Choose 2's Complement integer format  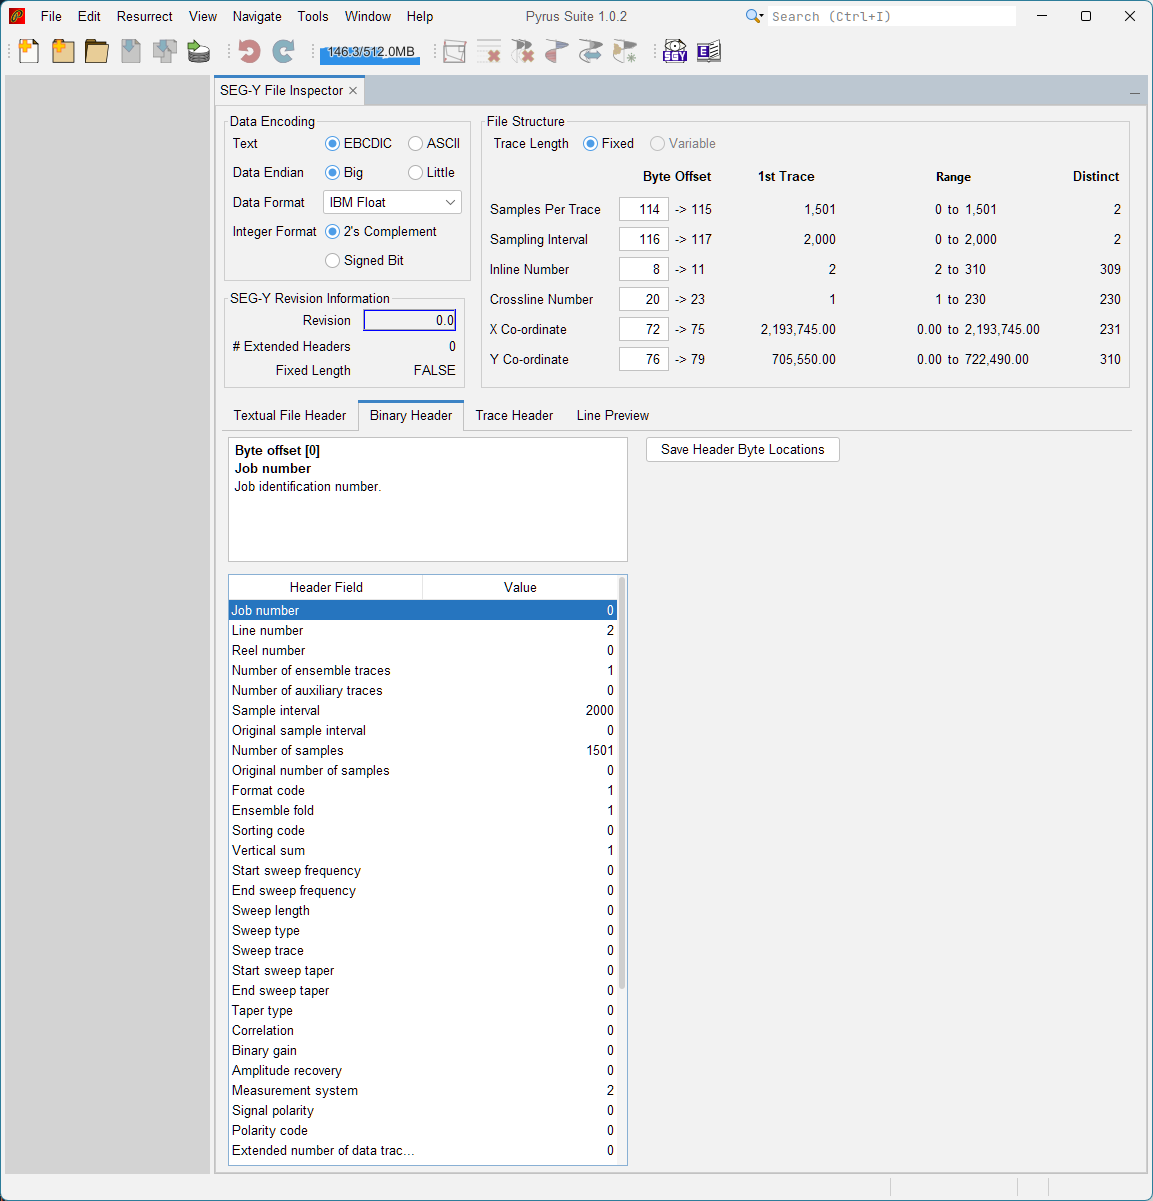tap(381, 231)
